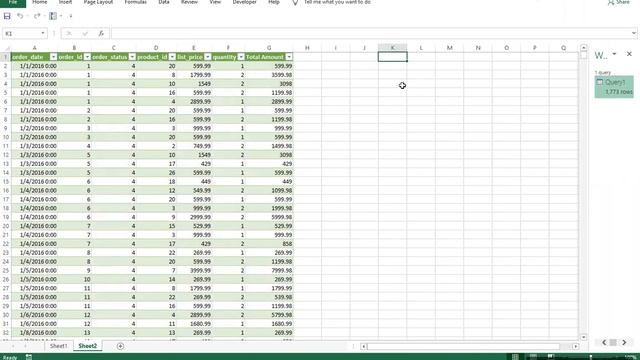Click the Tell me lightbulb search box
This screenshot has height=360, width=640.
331,2
